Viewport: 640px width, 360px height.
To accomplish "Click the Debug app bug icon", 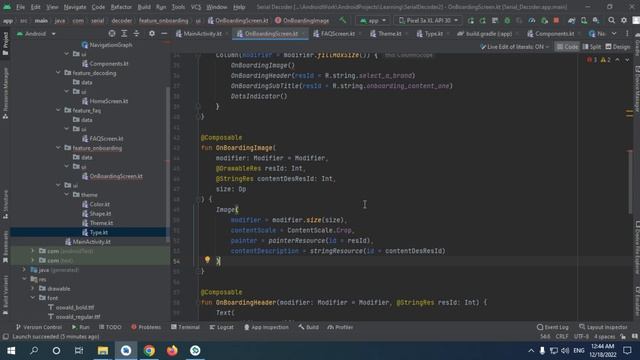I will [x=507, y=20].
